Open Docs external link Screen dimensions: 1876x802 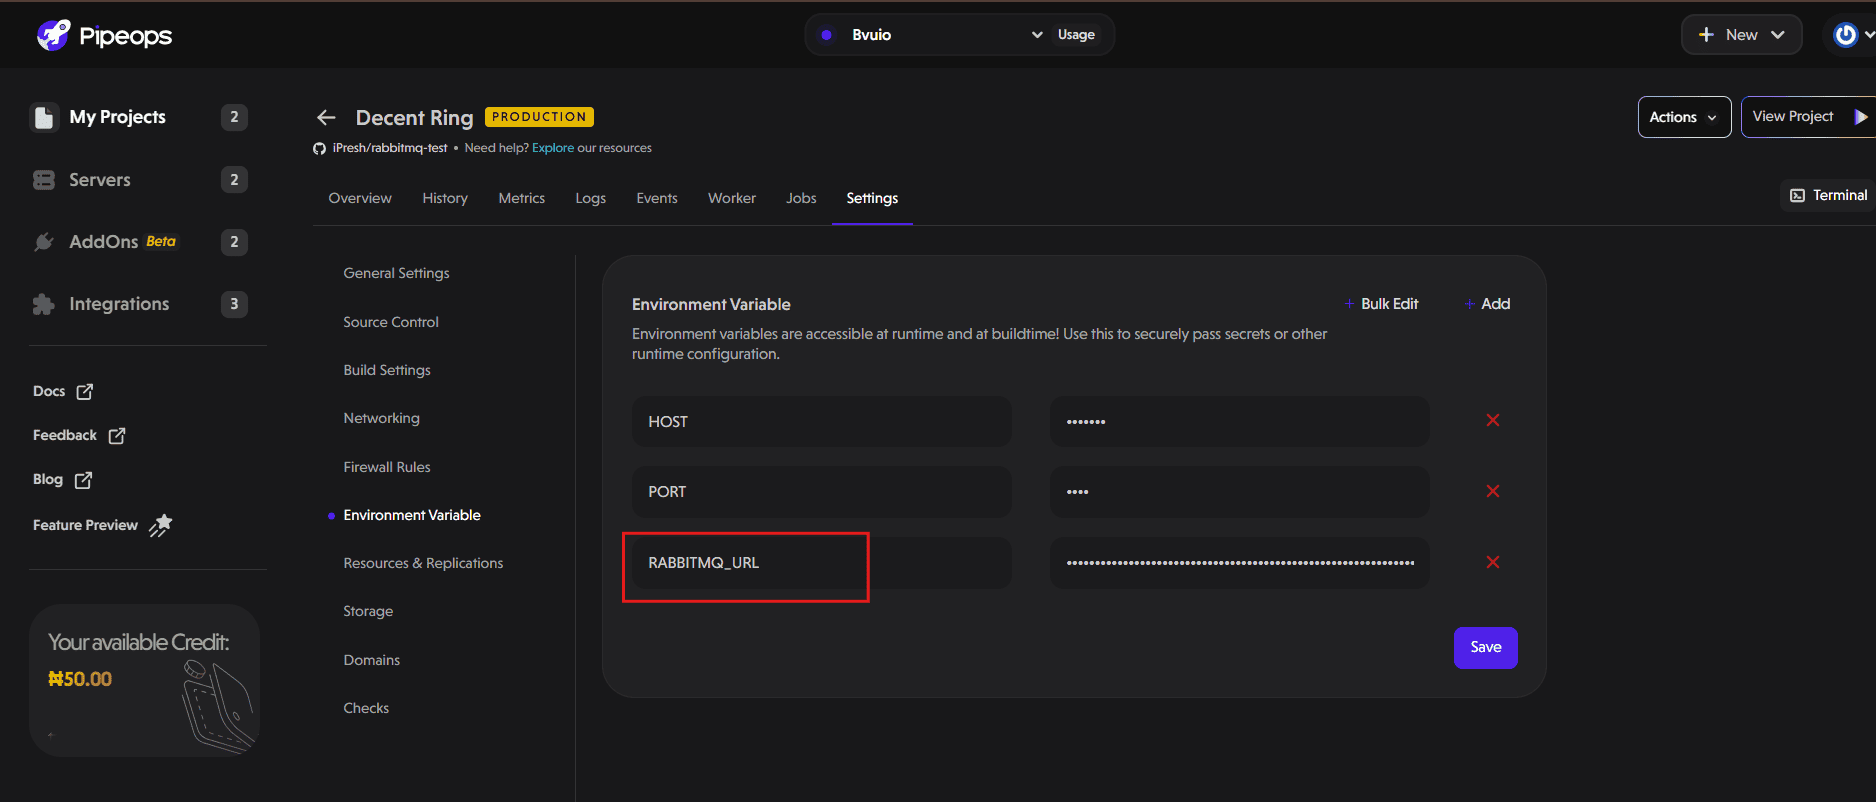pos(63,391)
